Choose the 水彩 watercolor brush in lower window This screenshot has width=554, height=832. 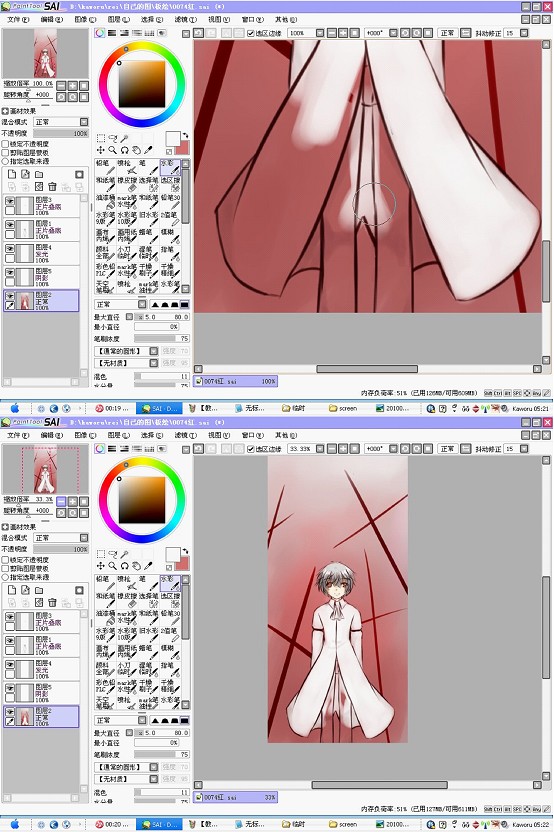coord(170,583)
